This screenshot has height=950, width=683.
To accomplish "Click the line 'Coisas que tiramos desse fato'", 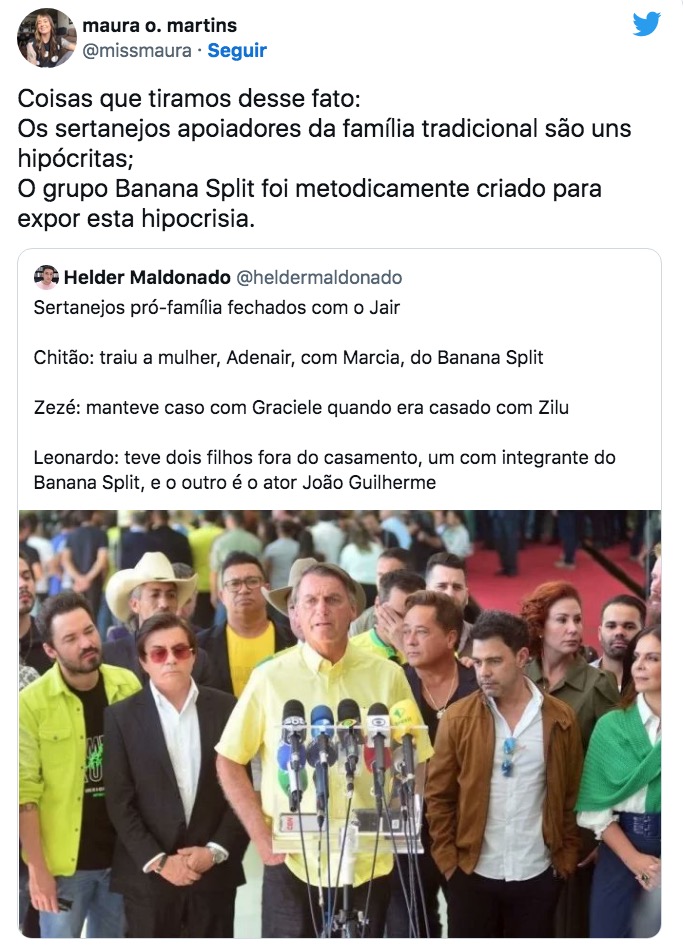I will pyautogui.click(x=176, y=101).
